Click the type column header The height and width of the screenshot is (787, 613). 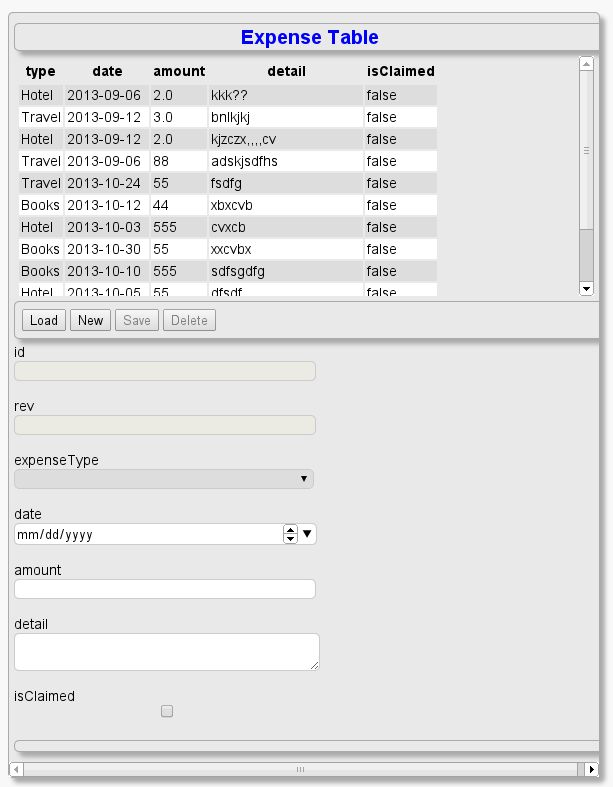pyautogui.click(x=41, y=71)
